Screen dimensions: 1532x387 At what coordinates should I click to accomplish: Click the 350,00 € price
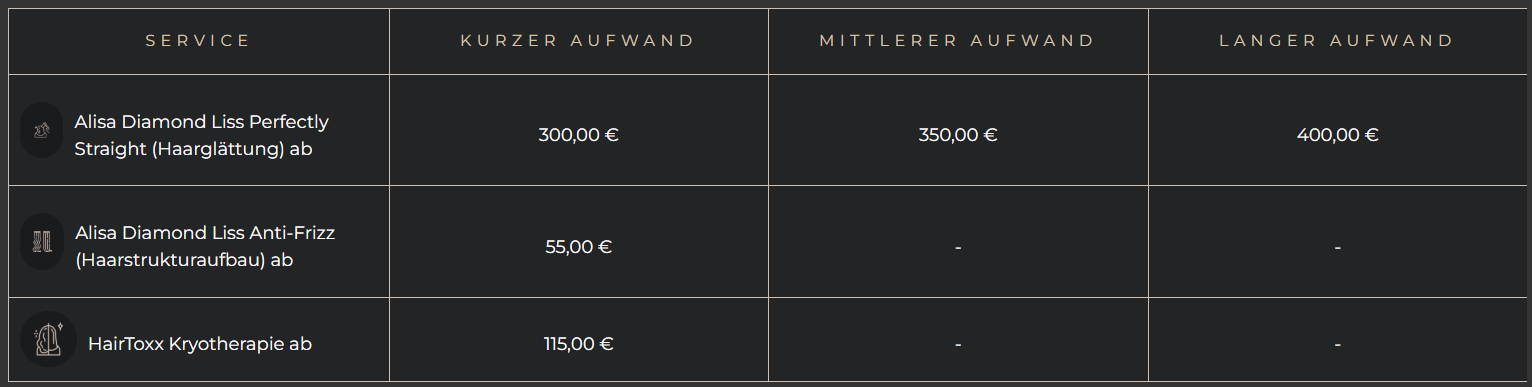(x=958, y=135)
